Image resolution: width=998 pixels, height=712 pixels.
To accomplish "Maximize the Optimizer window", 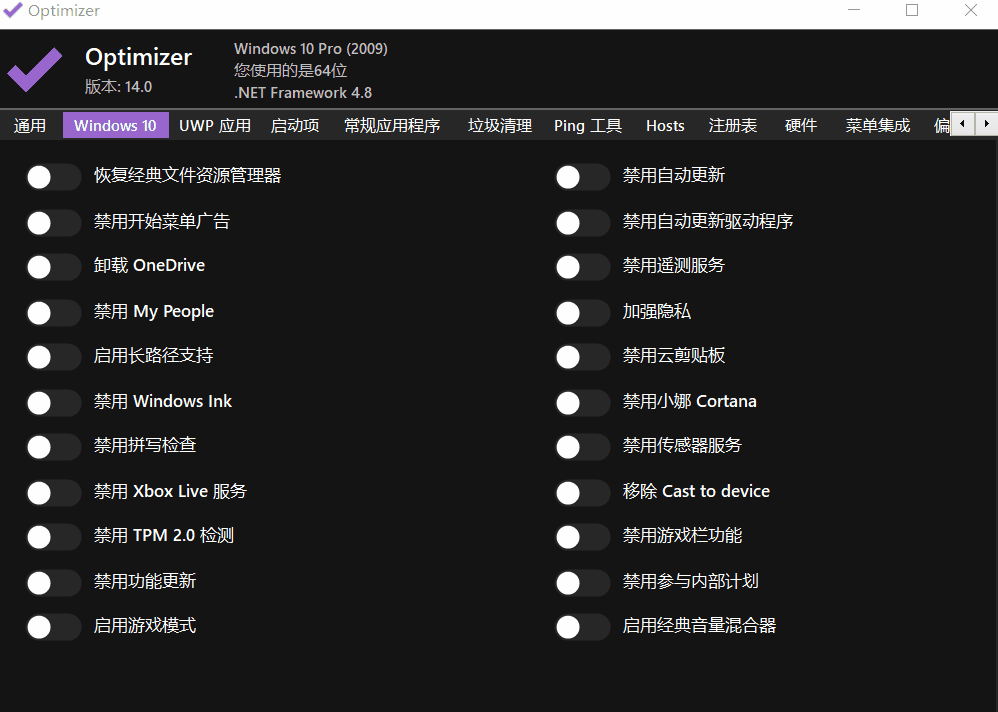I will click(x=912, y=10).
